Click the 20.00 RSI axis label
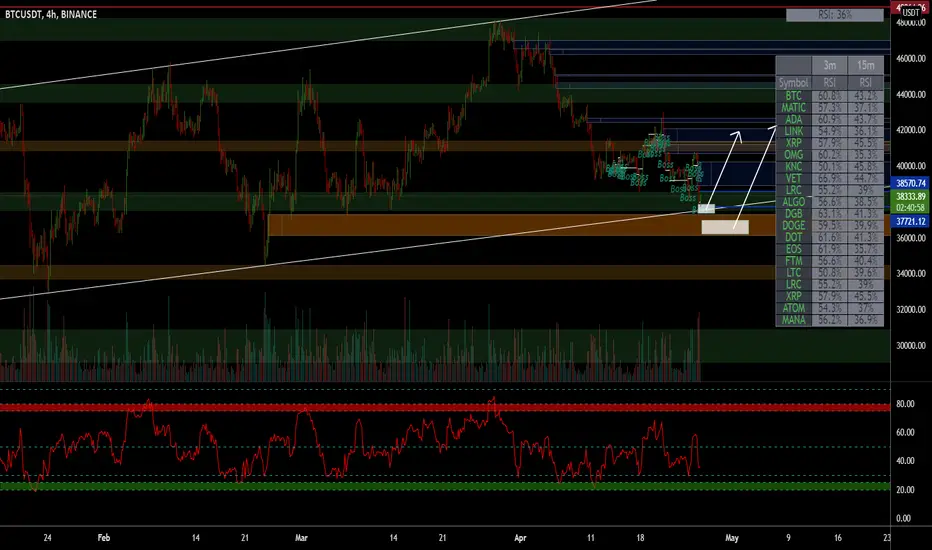932x550 pixels. (905, 489)
